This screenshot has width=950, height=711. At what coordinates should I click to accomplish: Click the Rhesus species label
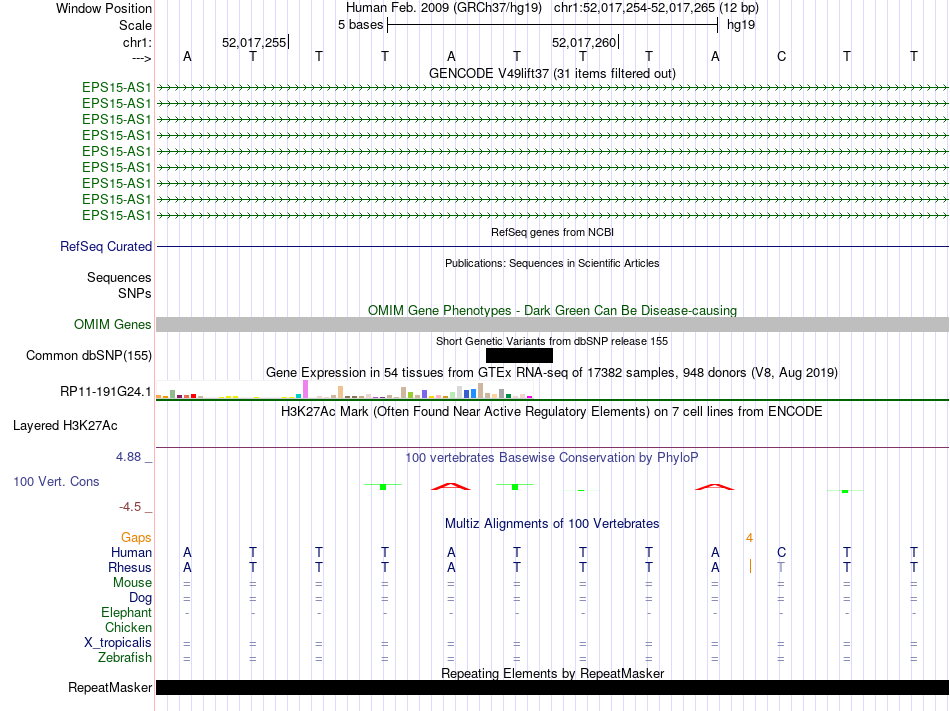[x=130, y=567]
